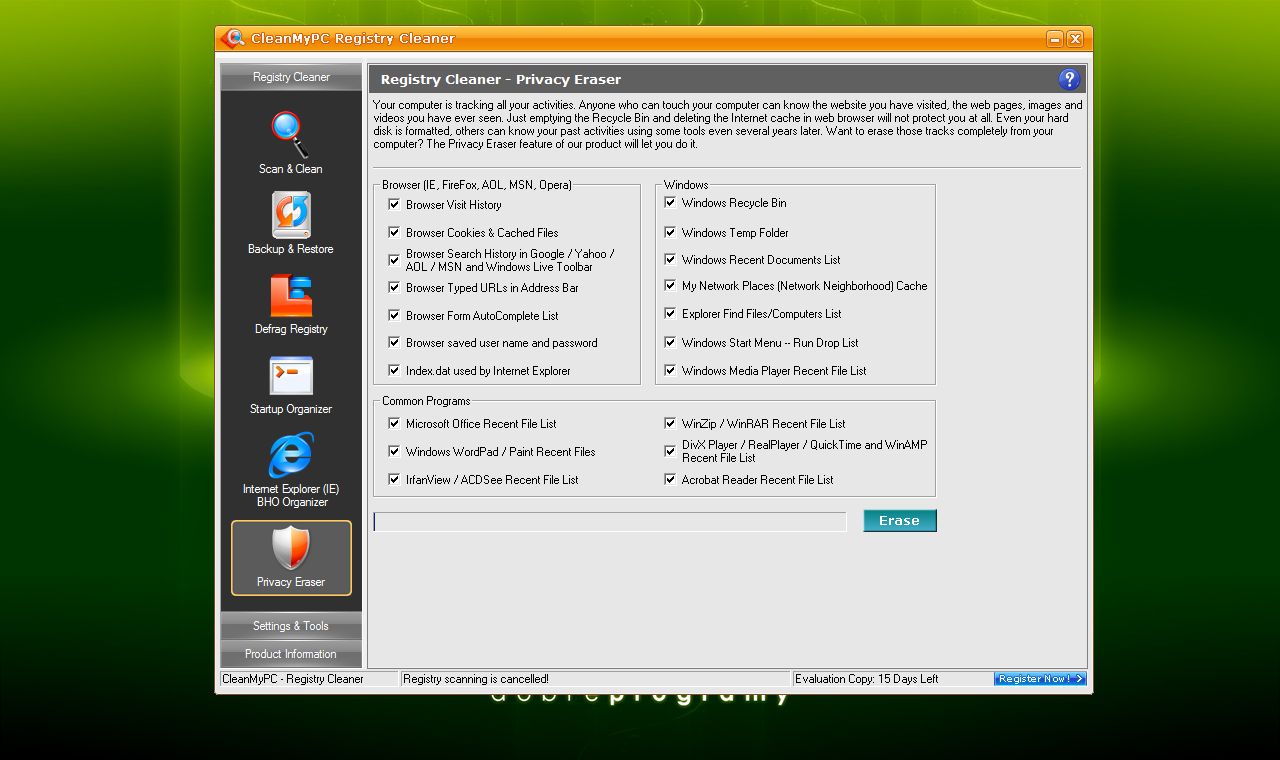Viewport: 1280px width, 760px height.
Task: Expand the Settings & Tools sidebar section
Action: pos(291,626)
